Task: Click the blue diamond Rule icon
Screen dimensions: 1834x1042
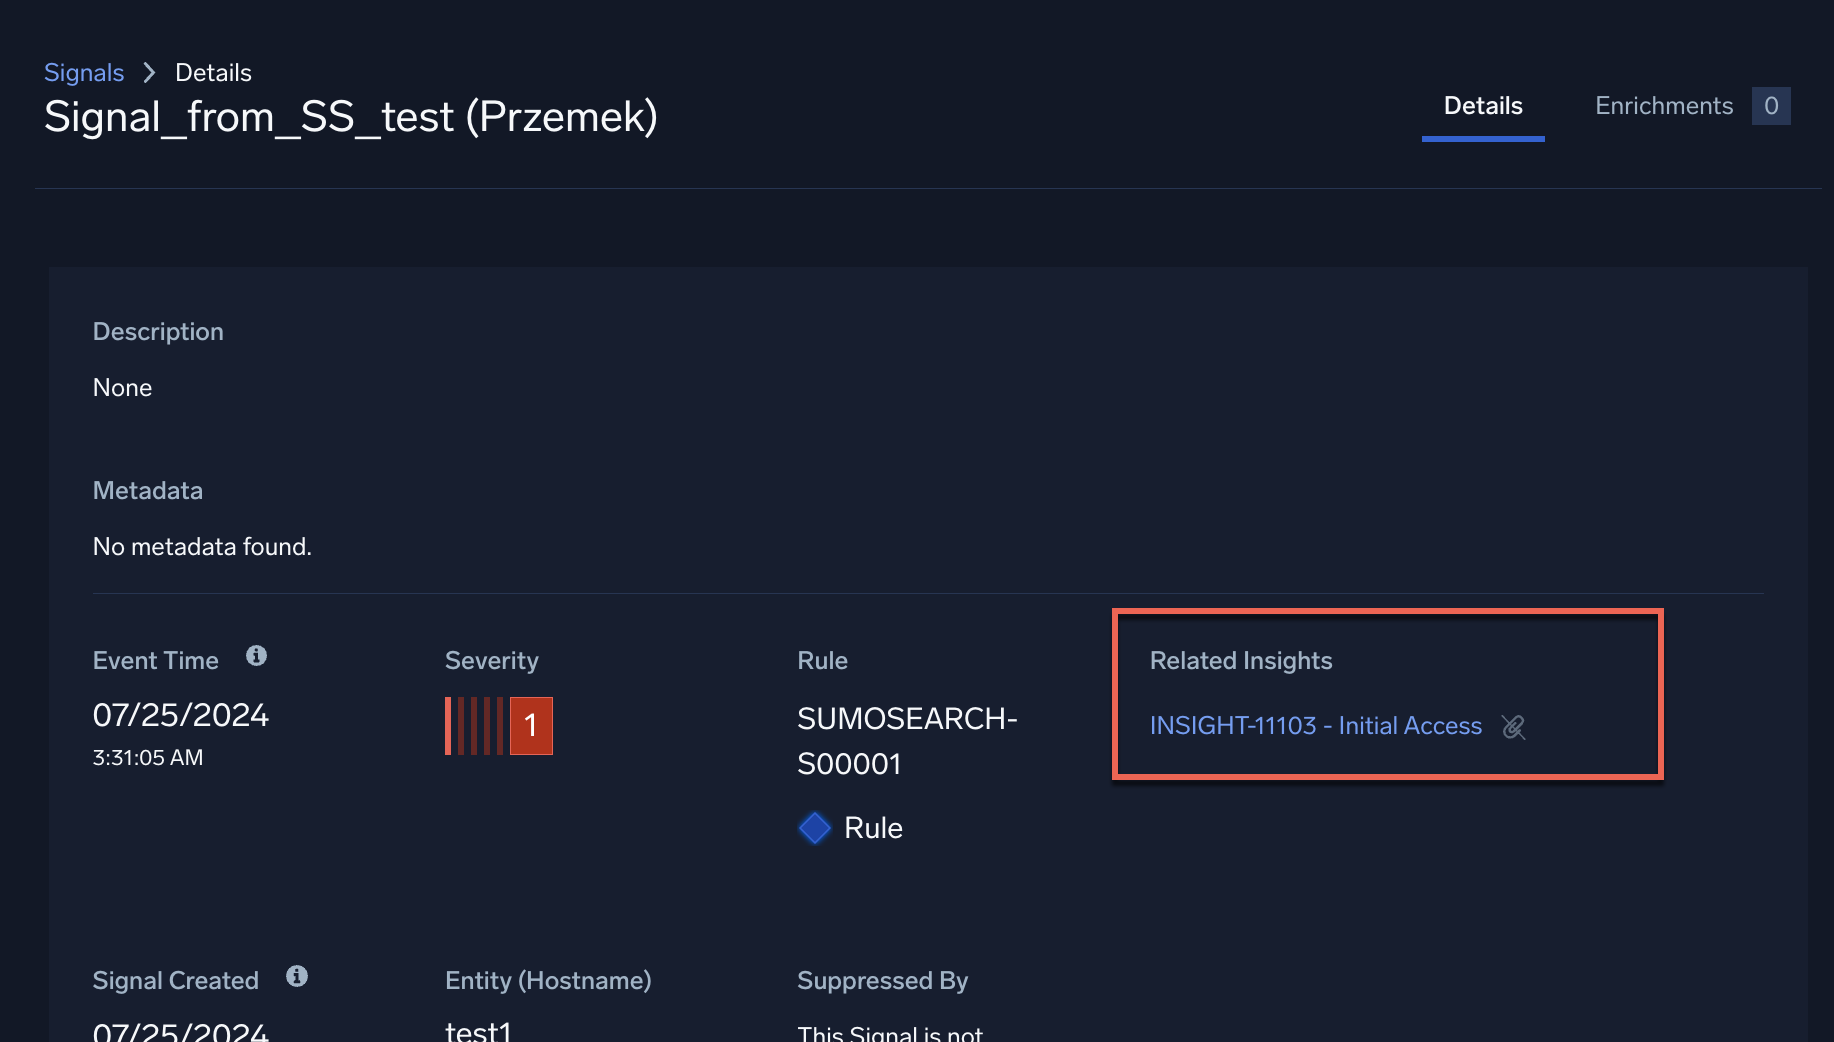Action: [815, 828]
